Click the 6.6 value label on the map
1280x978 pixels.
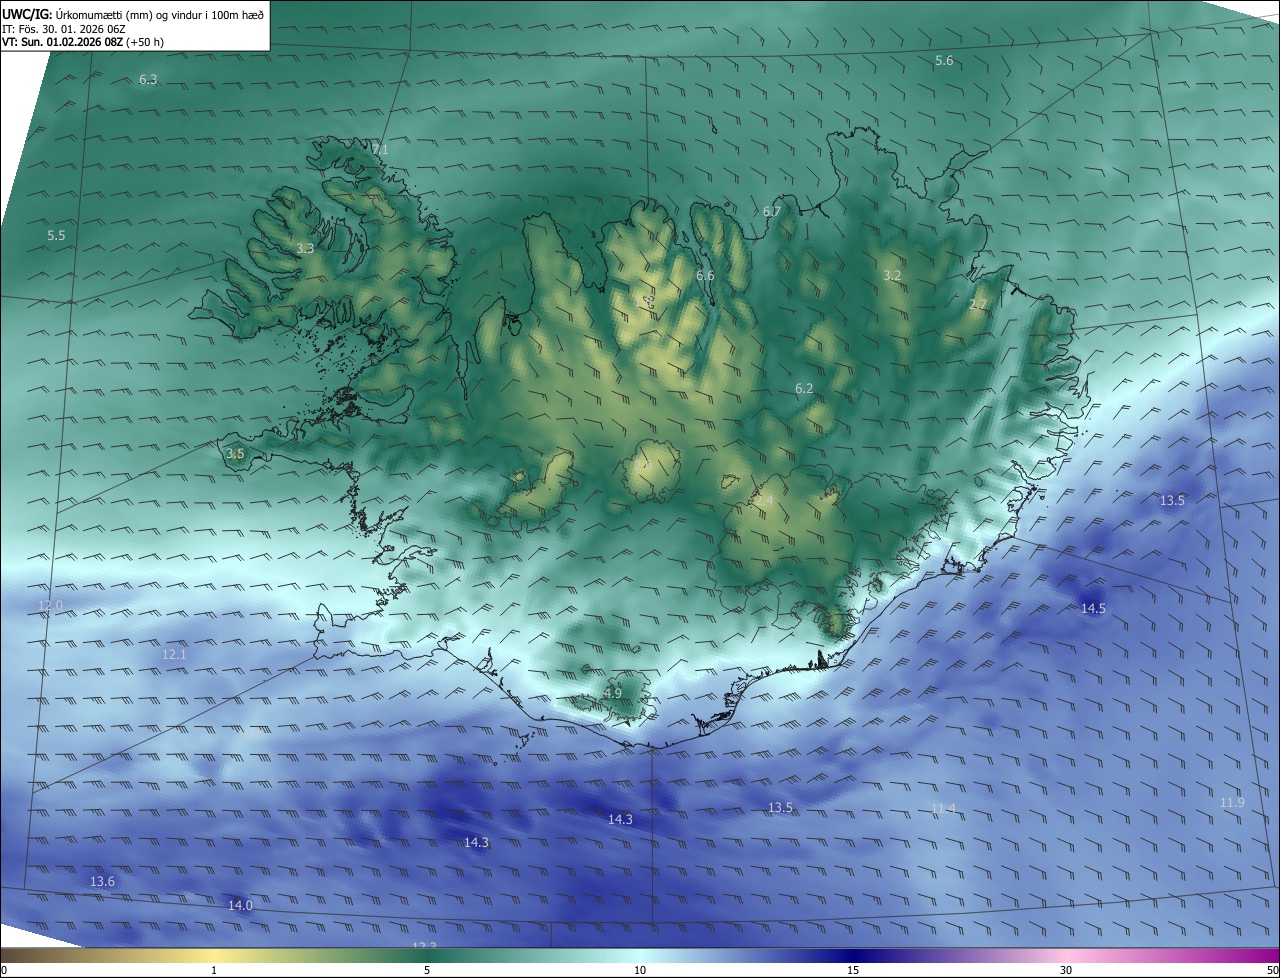point(705,275)
